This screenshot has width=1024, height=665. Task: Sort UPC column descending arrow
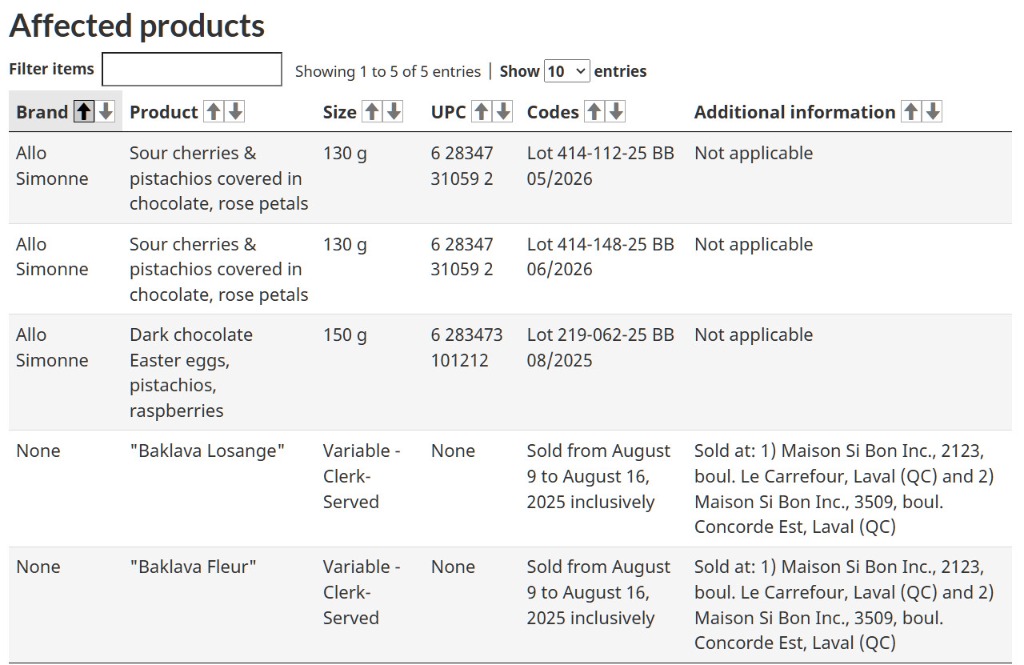pyautogui.click(x=503, y=112)
